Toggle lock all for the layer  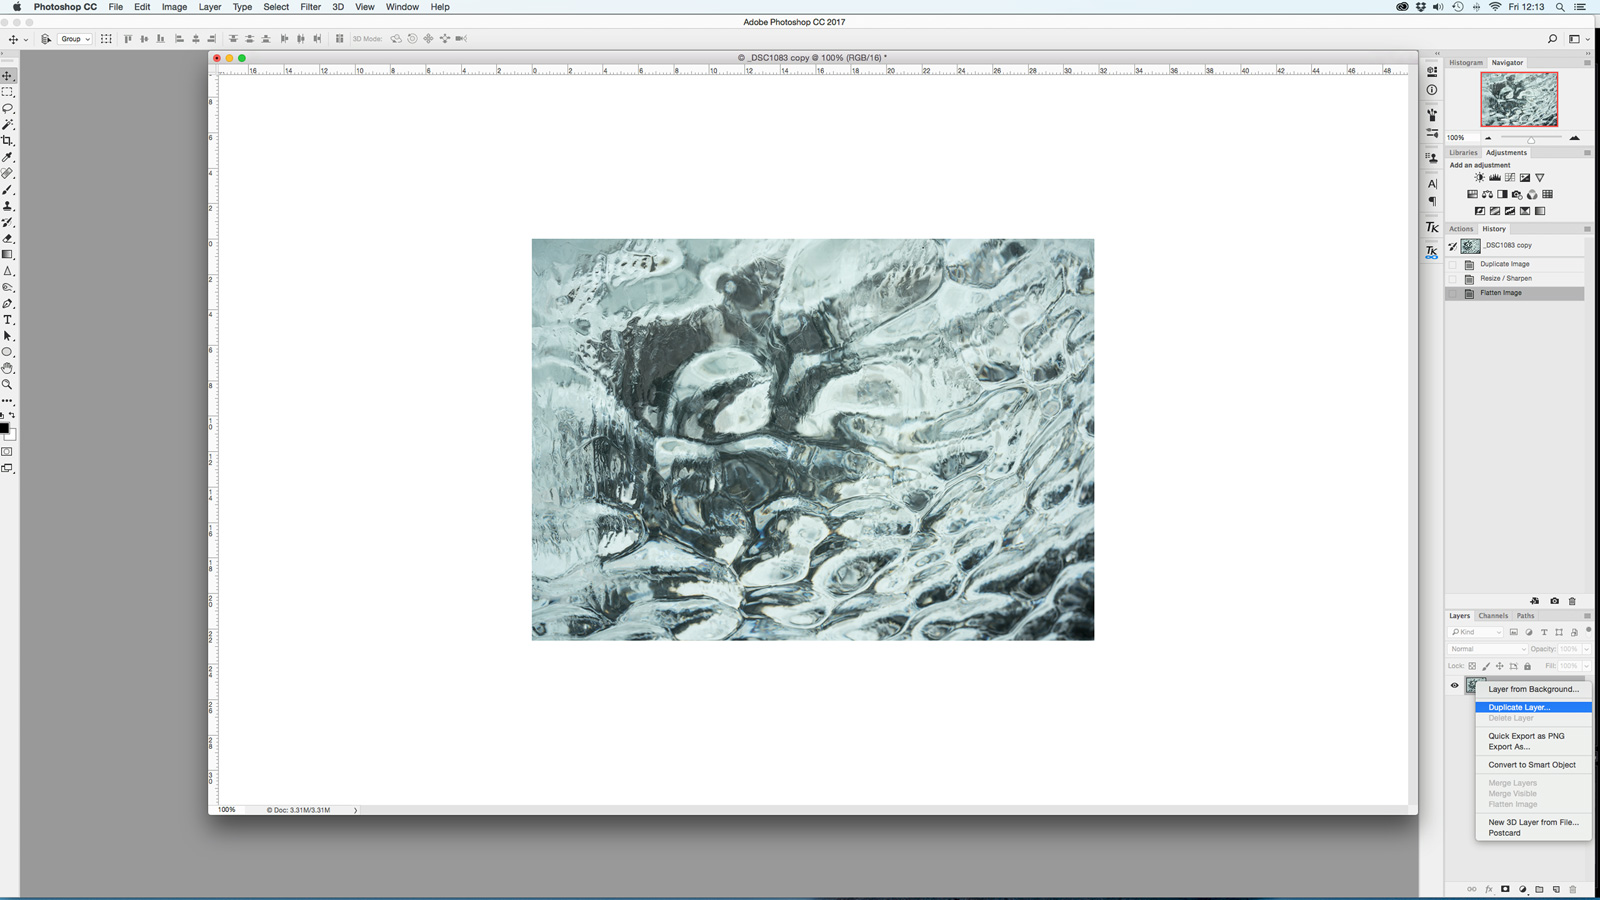pos(1527,666)
